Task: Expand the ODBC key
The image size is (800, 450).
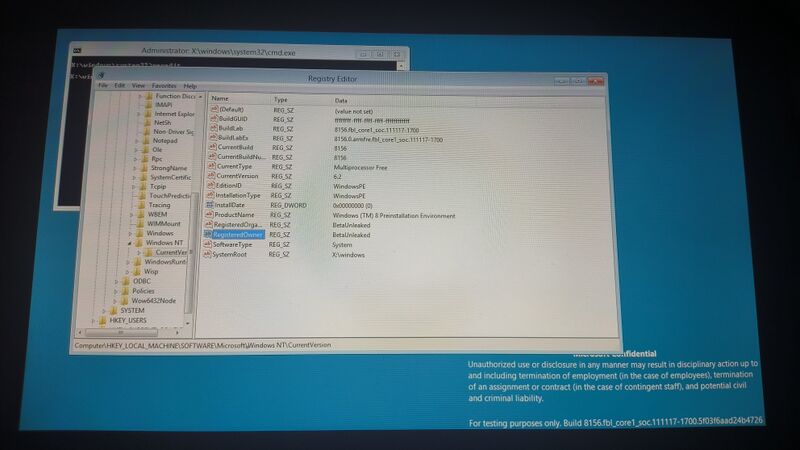Action: point(116,281)
